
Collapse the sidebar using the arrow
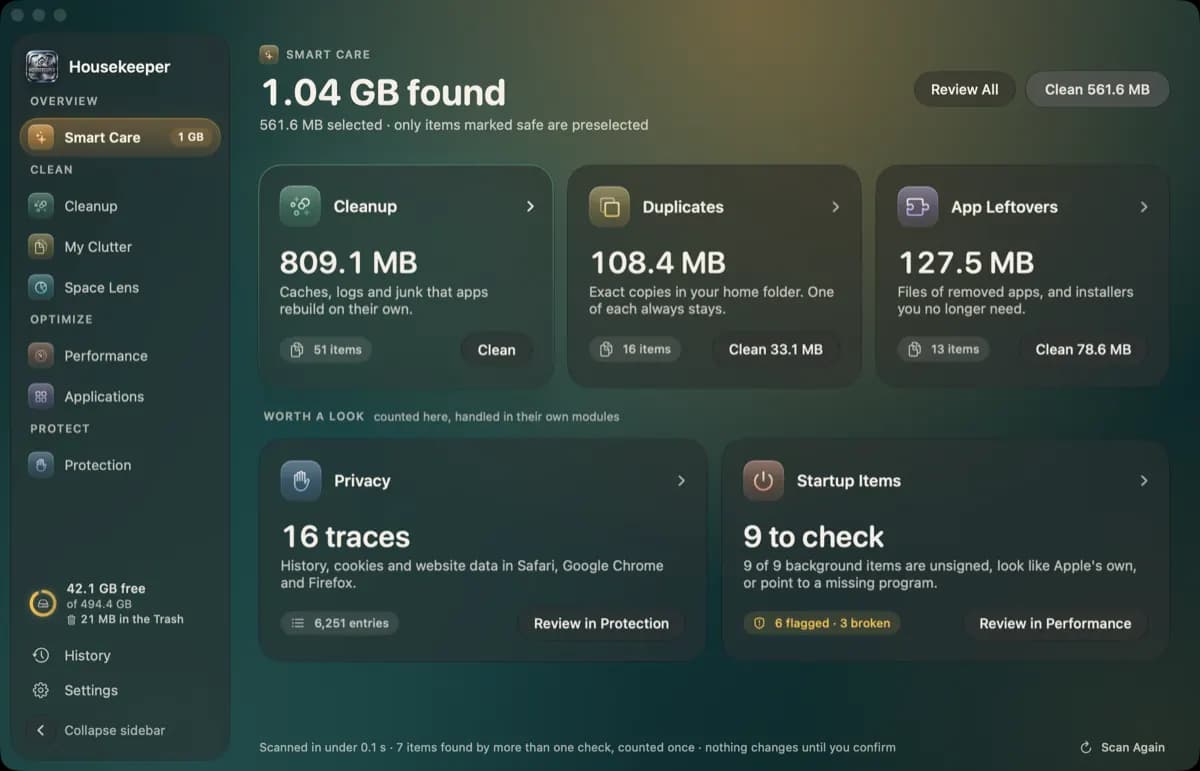(x=41, y=730)
